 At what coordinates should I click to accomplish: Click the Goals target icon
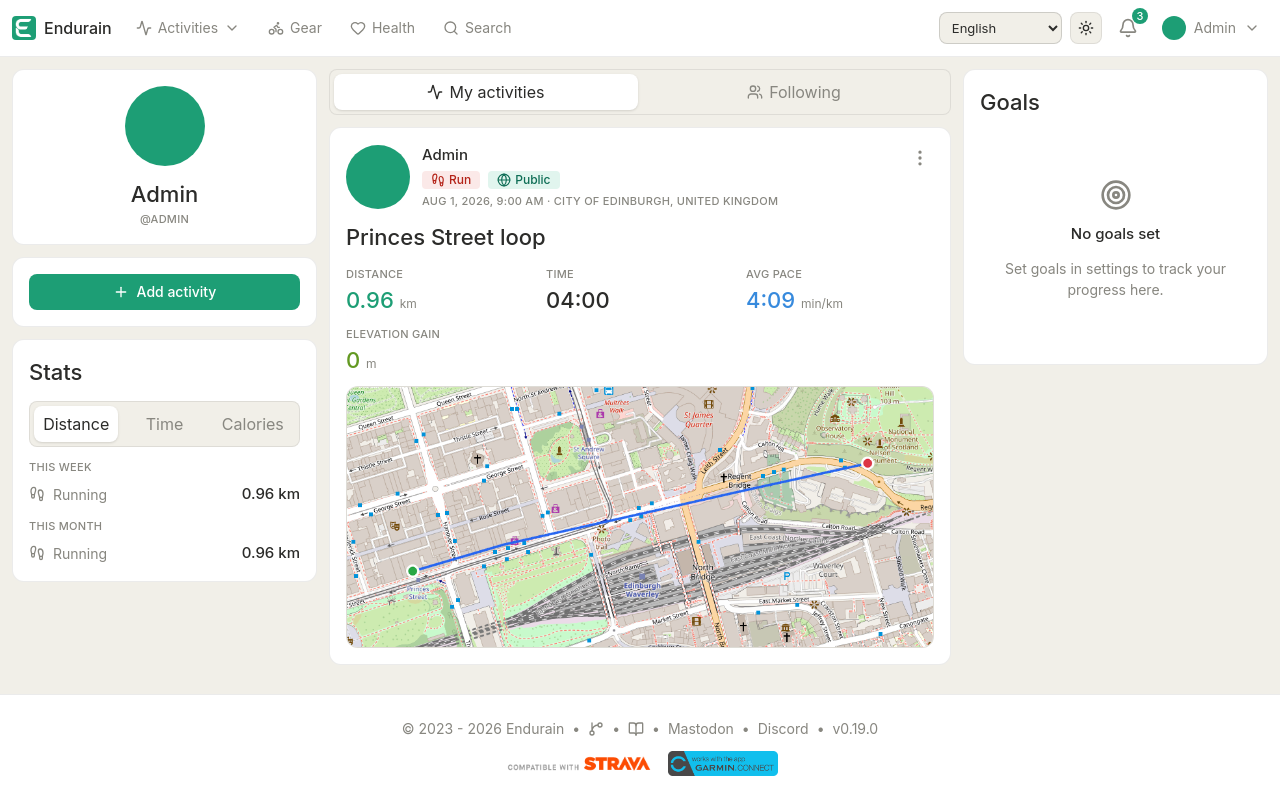(x=1116, y=195)
